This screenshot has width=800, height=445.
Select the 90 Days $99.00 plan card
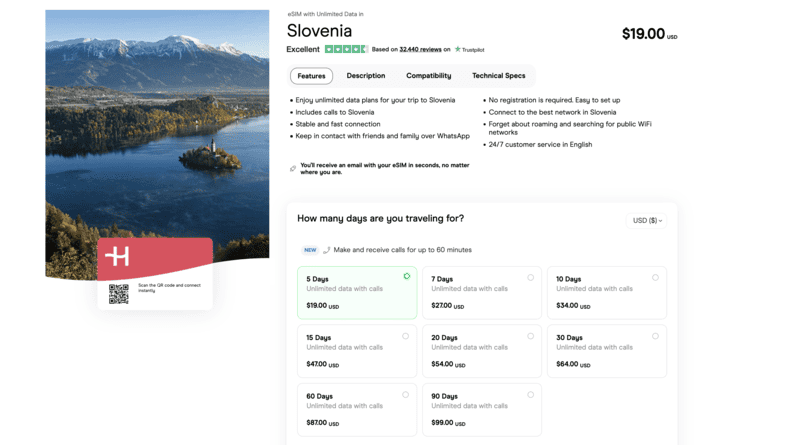click(x=481, y=409)
